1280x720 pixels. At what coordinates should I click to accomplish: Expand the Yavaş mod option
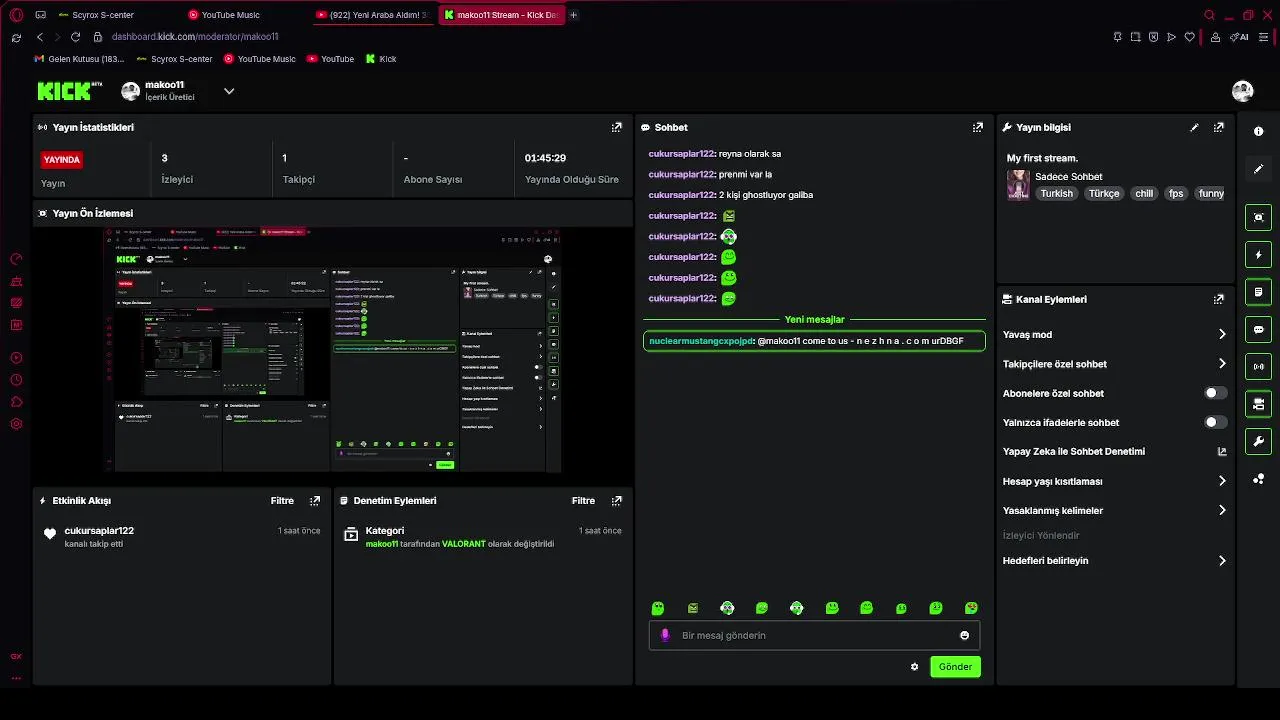pos(1222,335)
